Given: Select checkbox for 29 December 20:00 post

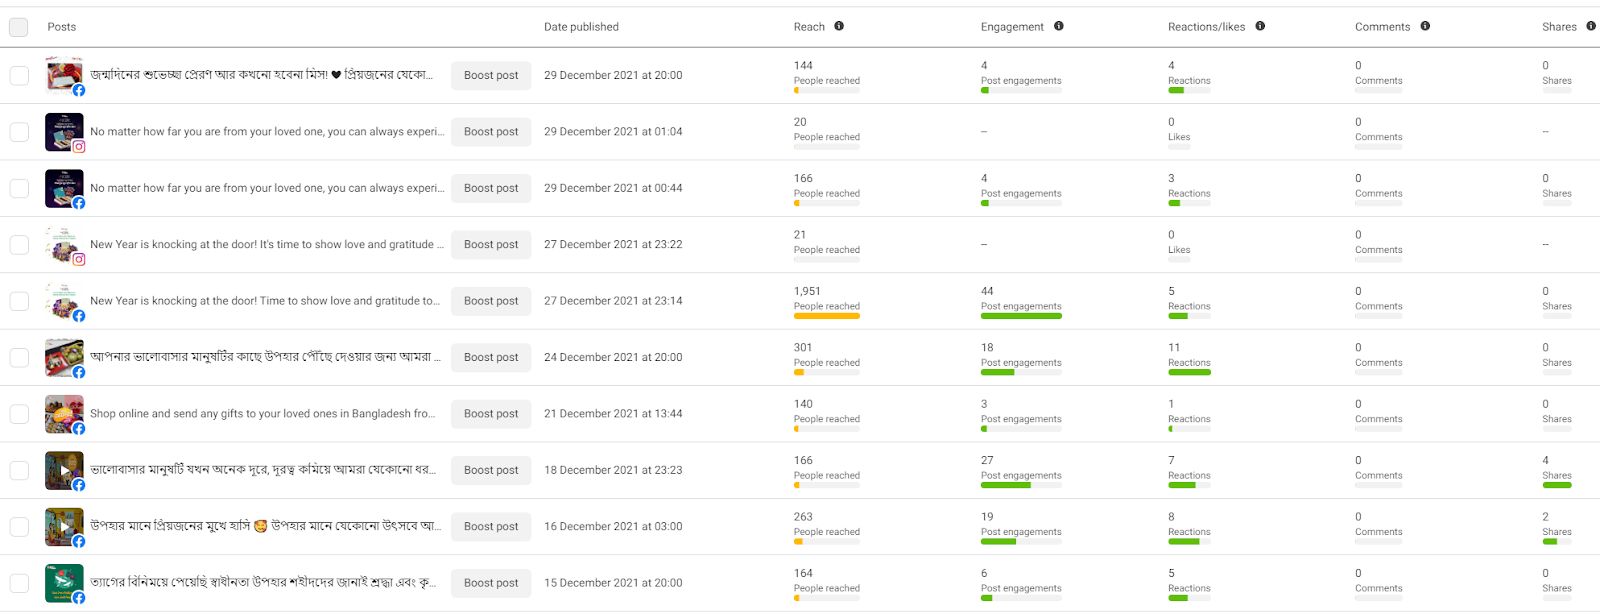Looking at the screenshot, I should (x=19, y=75).
